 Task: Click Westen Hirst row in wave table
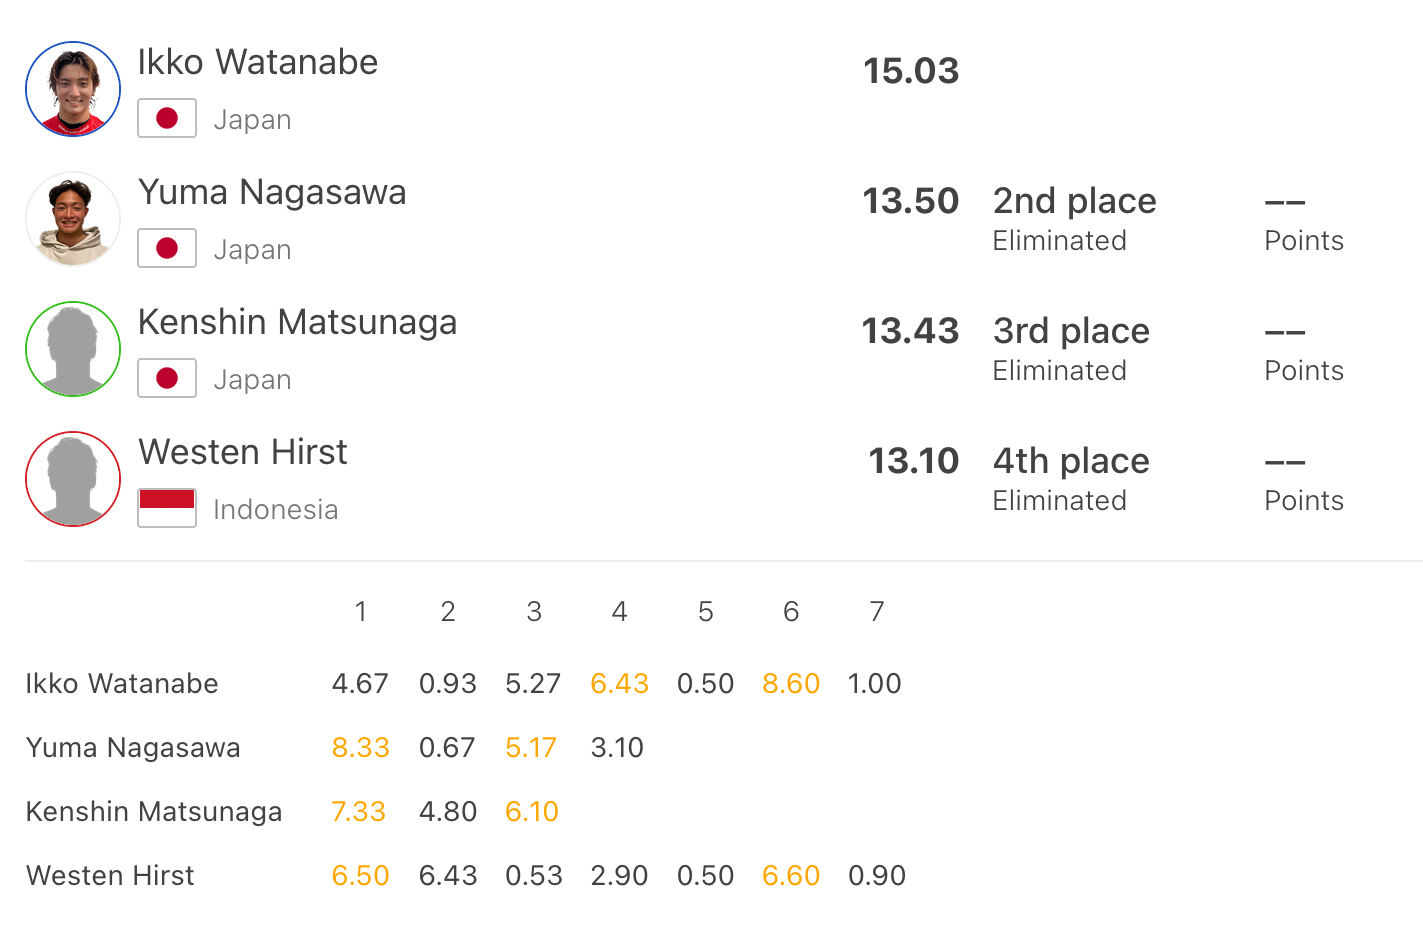click(x=466, y=876)
